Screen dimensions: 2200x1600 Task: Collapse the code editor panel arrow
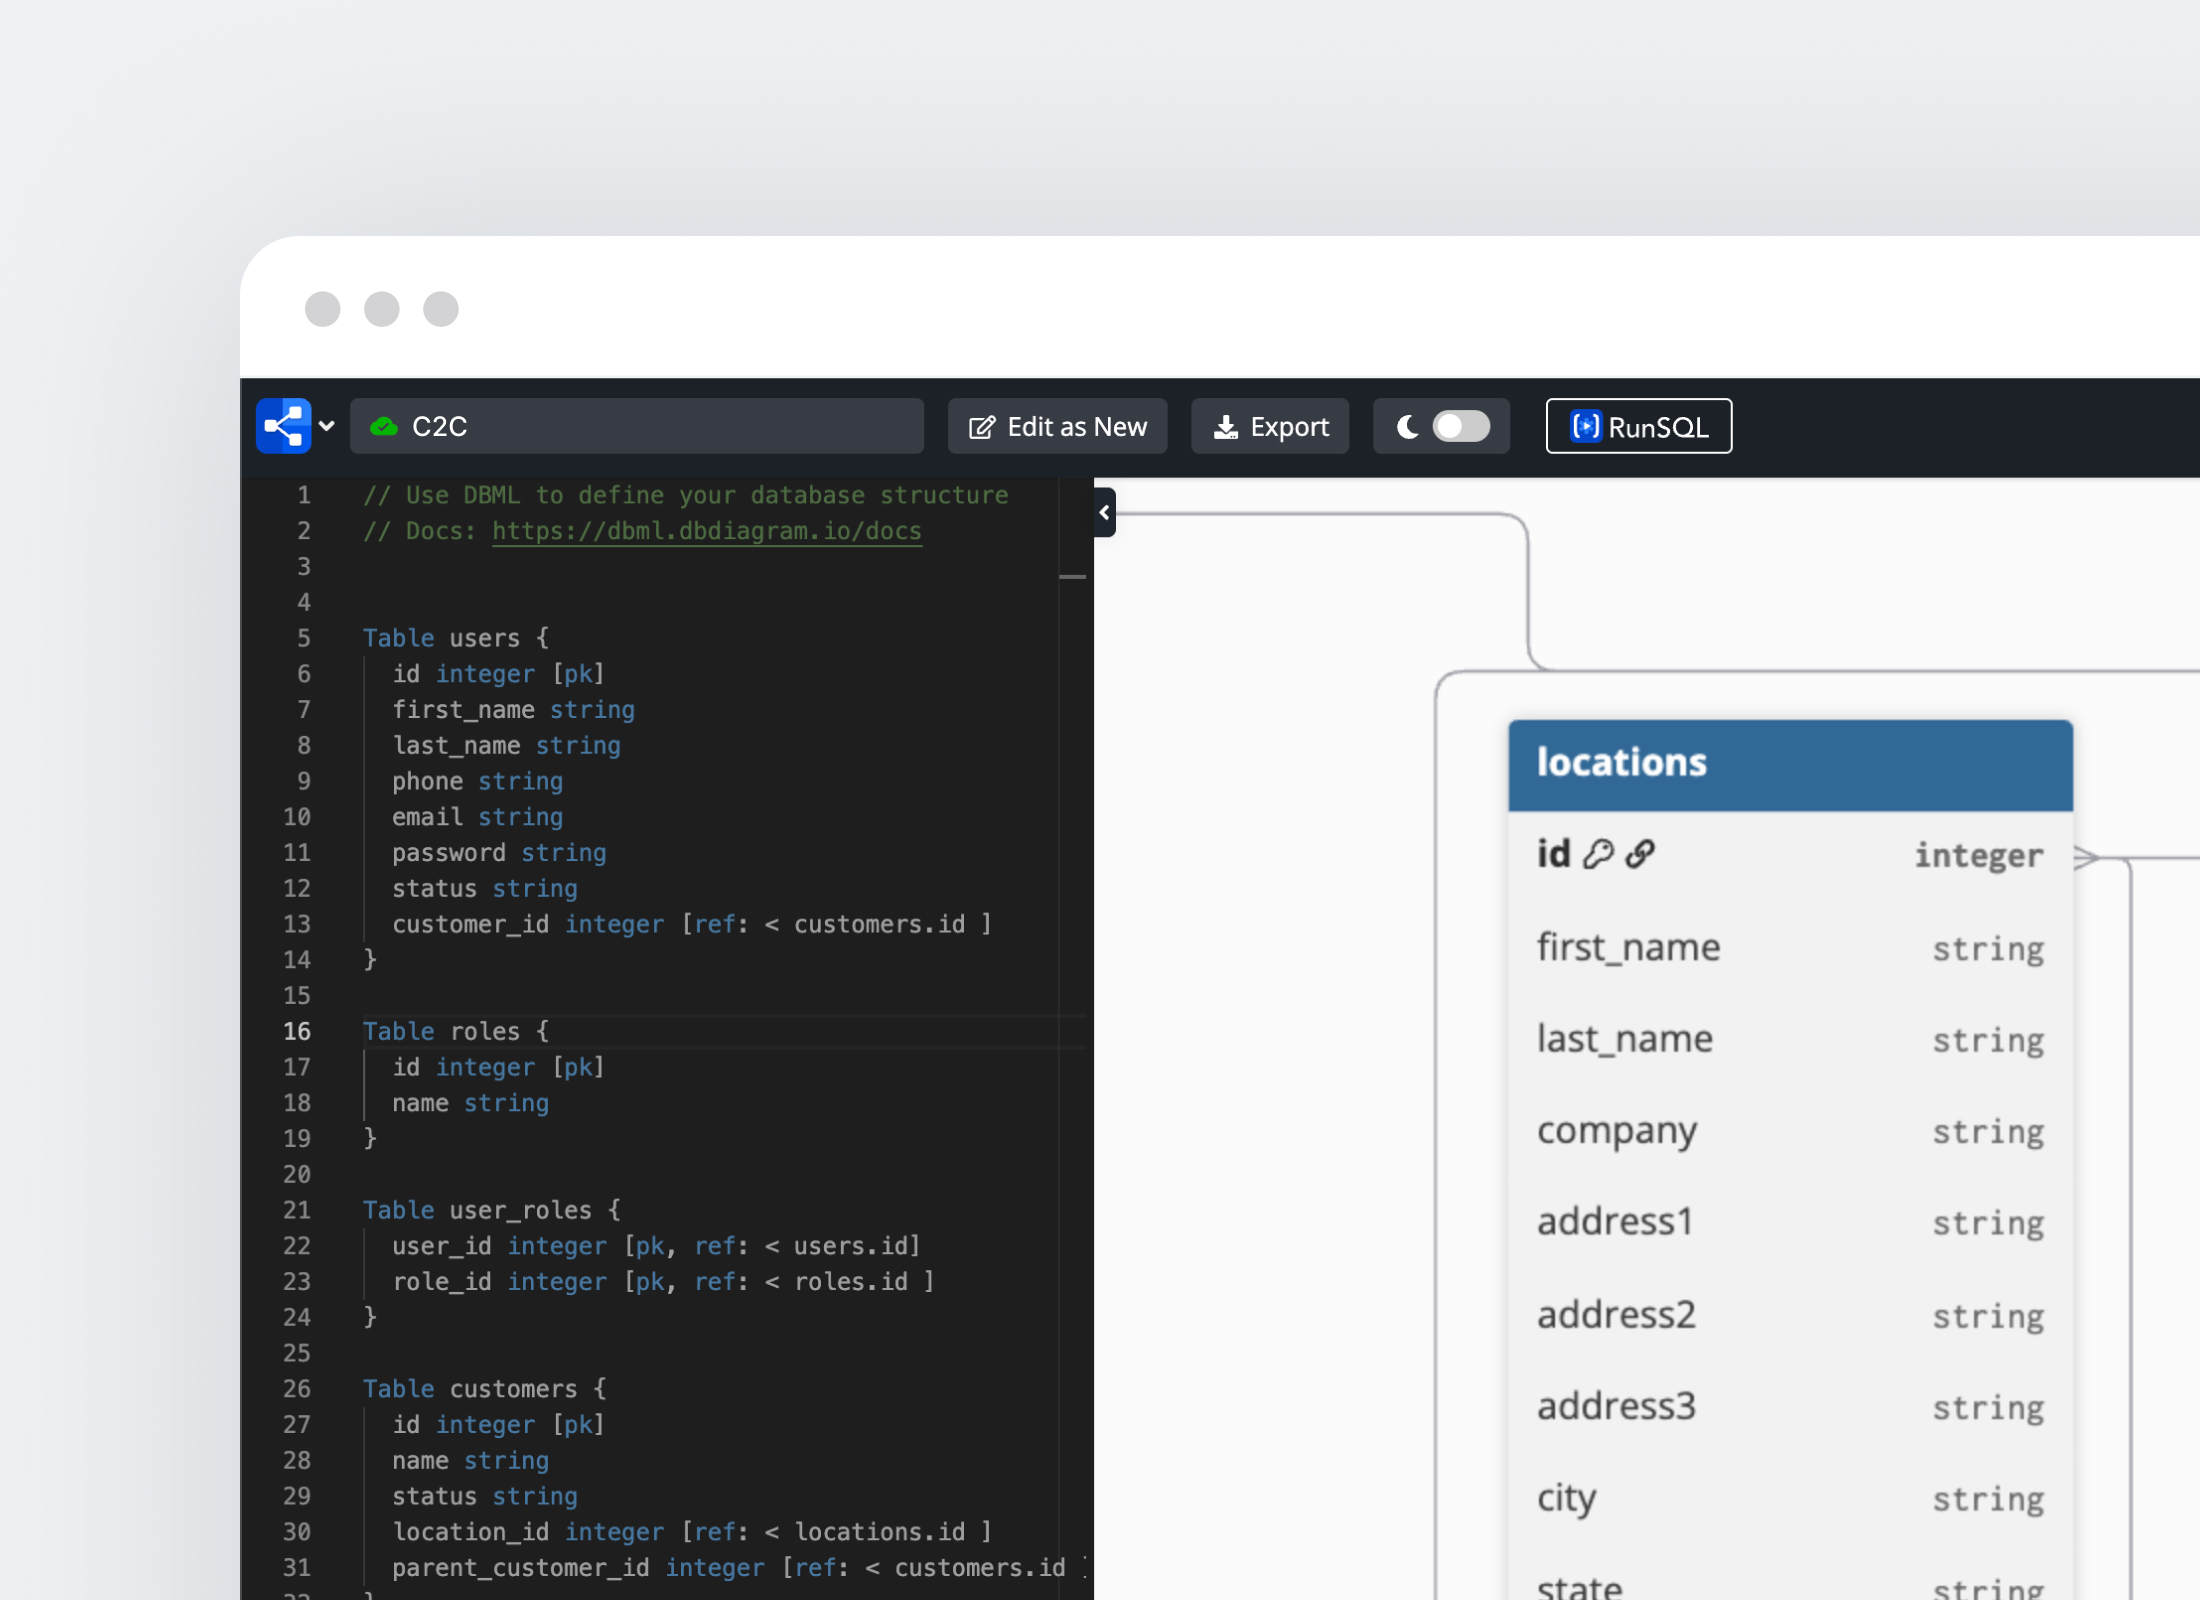click(1104, 513)
